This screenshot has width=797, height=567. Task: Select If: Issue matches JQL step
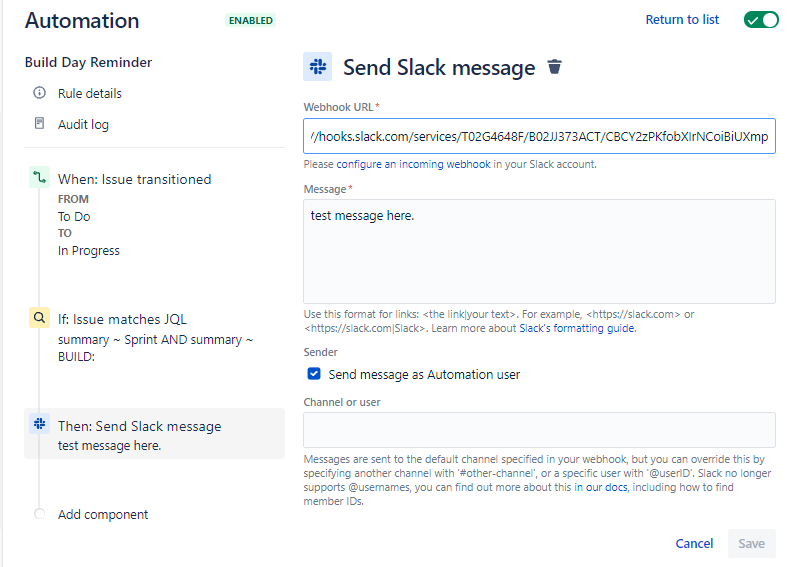(x=122, y=319)
